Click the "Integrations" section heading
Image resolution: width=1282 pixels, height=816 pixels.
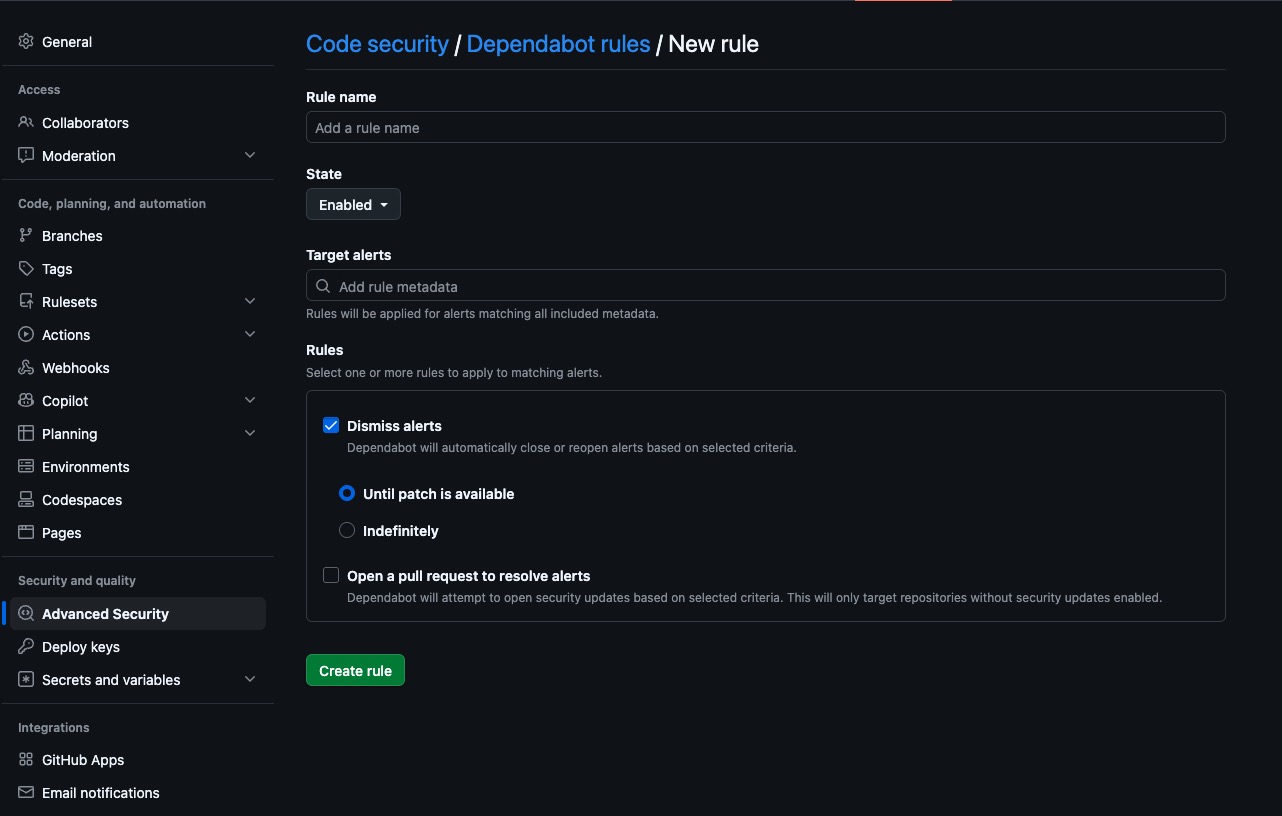pyautogui.click(x=53, y=728)
